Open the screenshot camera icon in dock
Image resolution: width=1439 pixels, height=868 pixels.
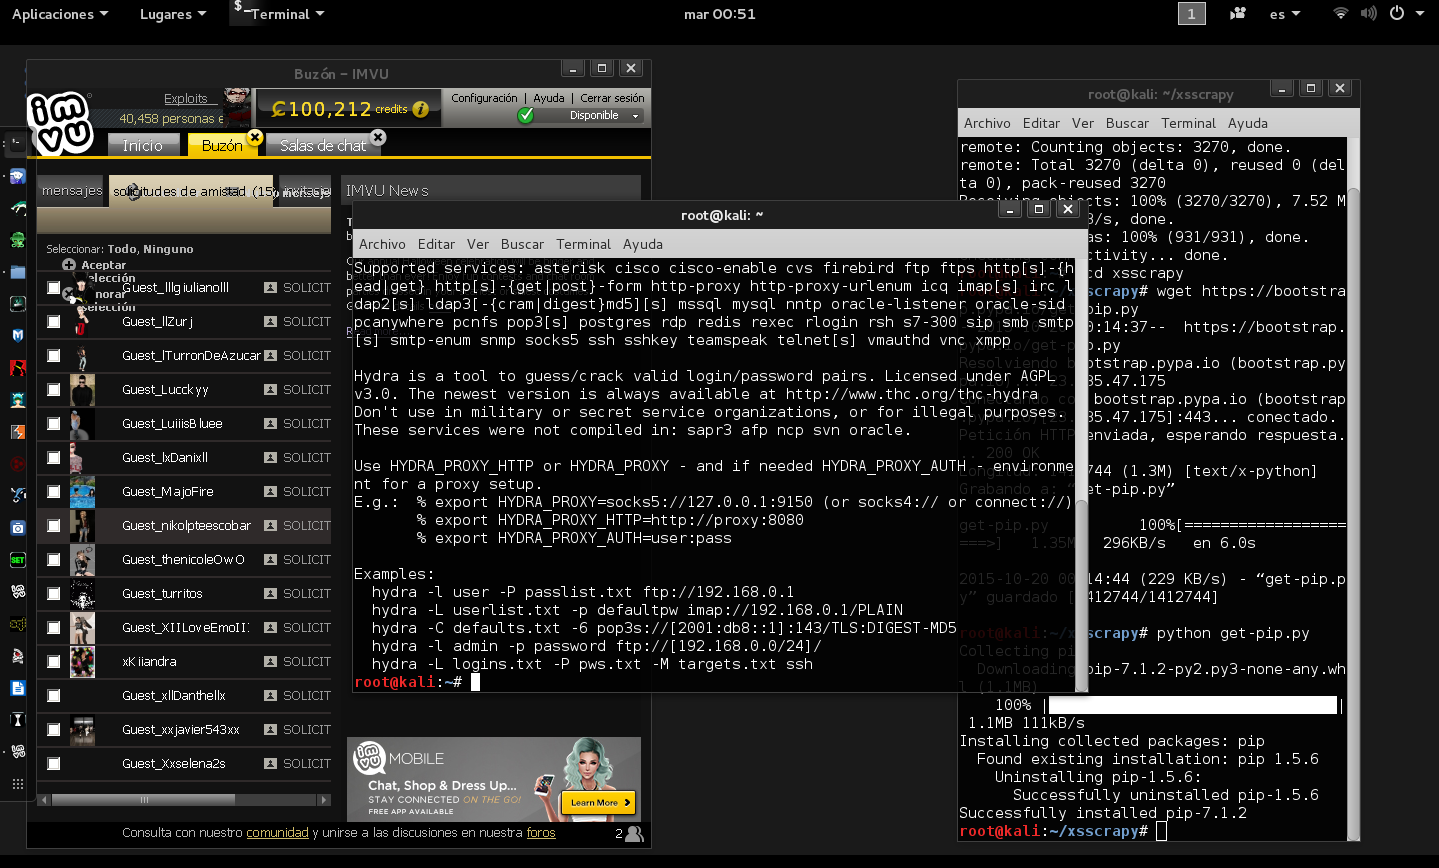[x=17, y=527]
